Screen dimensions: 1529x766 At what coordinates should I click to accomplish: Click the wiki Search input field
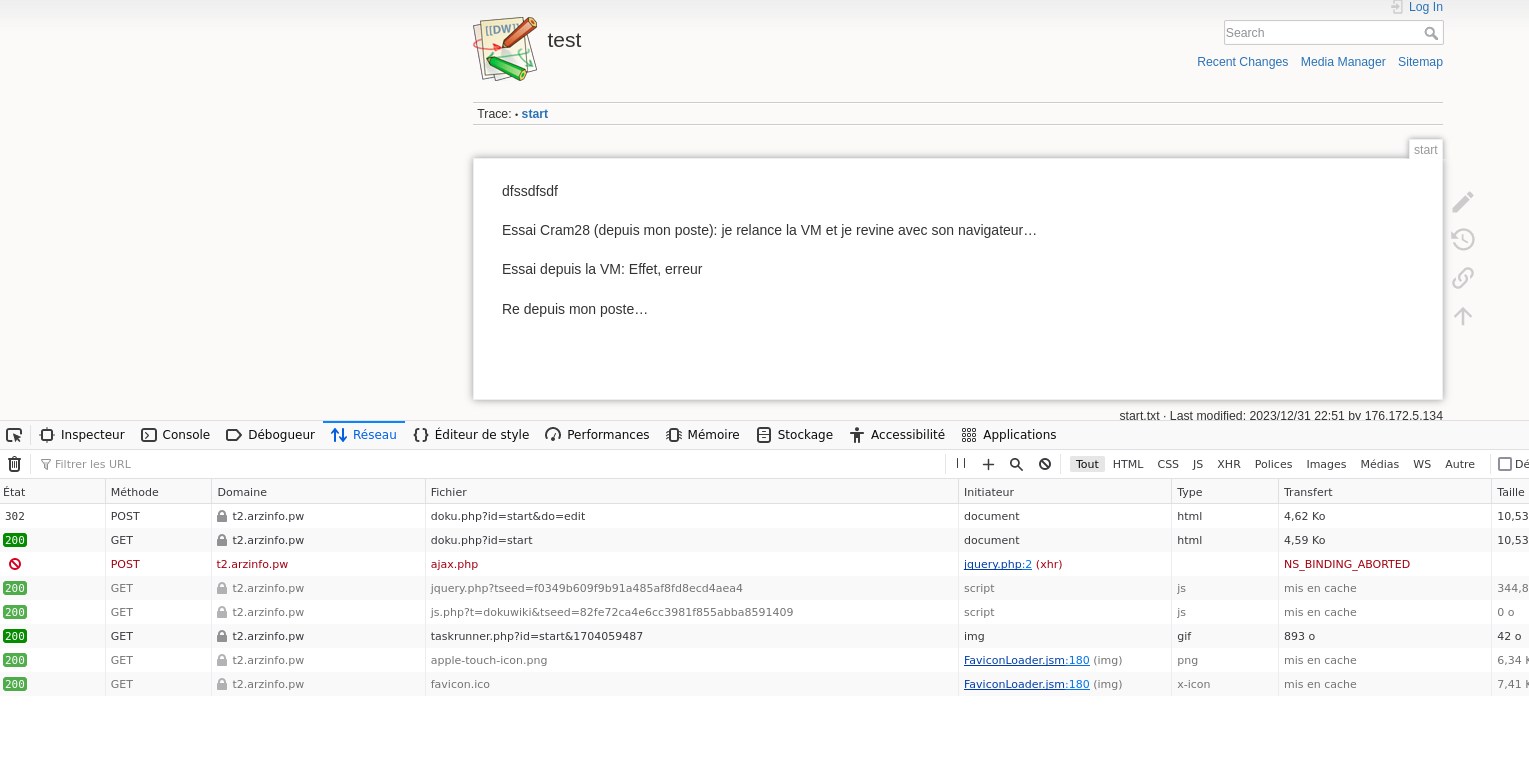[1322, 33]
